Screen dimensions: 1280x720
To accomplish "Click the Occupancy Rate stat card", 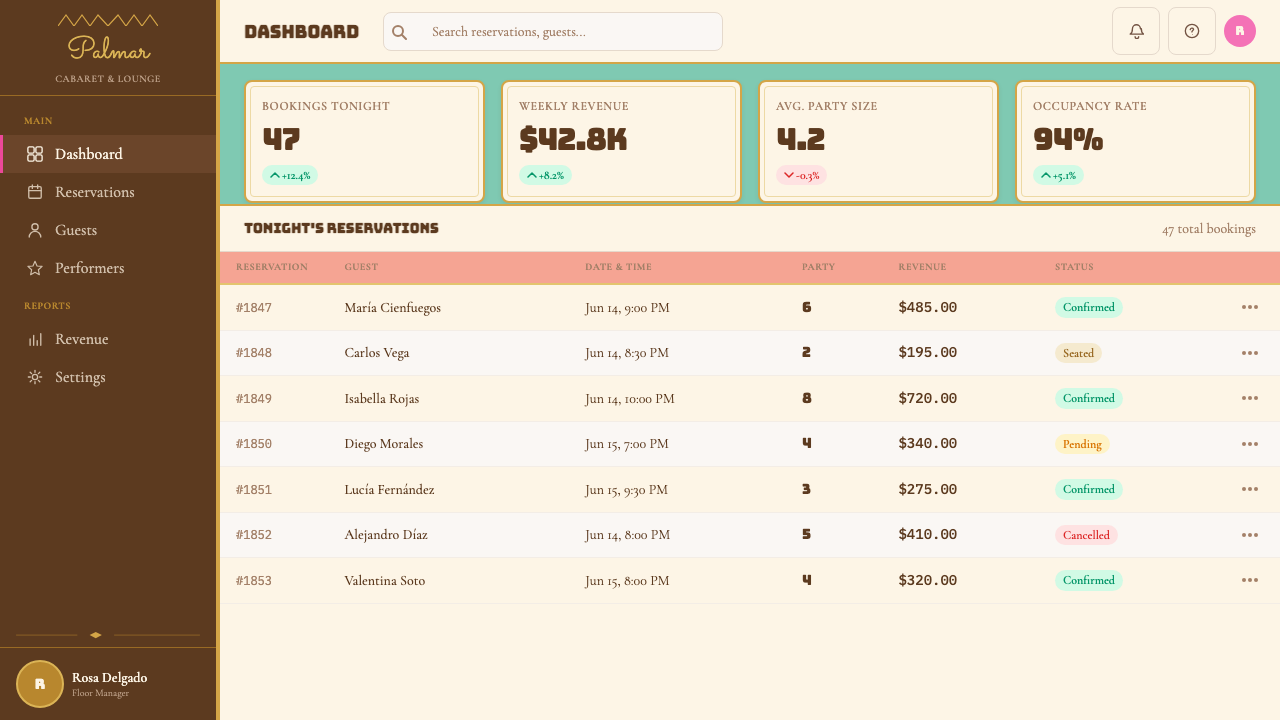I will click(x=1136, y=141).
